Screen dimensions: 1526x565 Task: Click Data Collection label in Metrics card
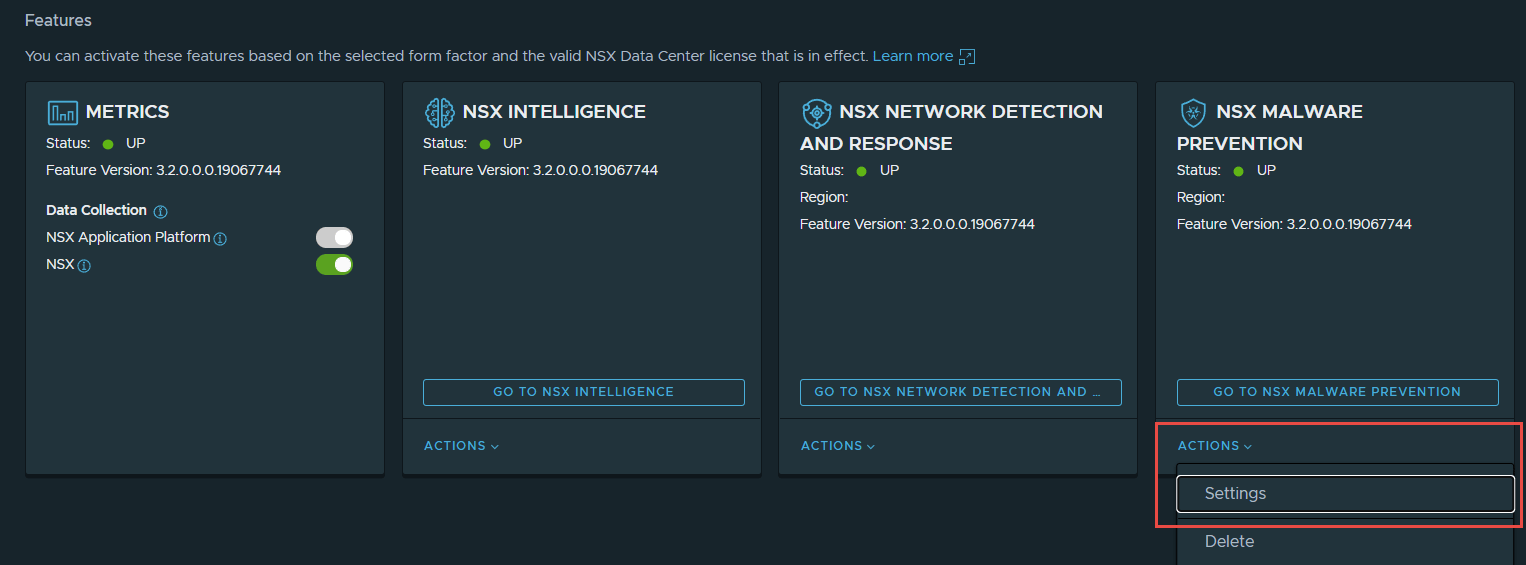[96, 210]
